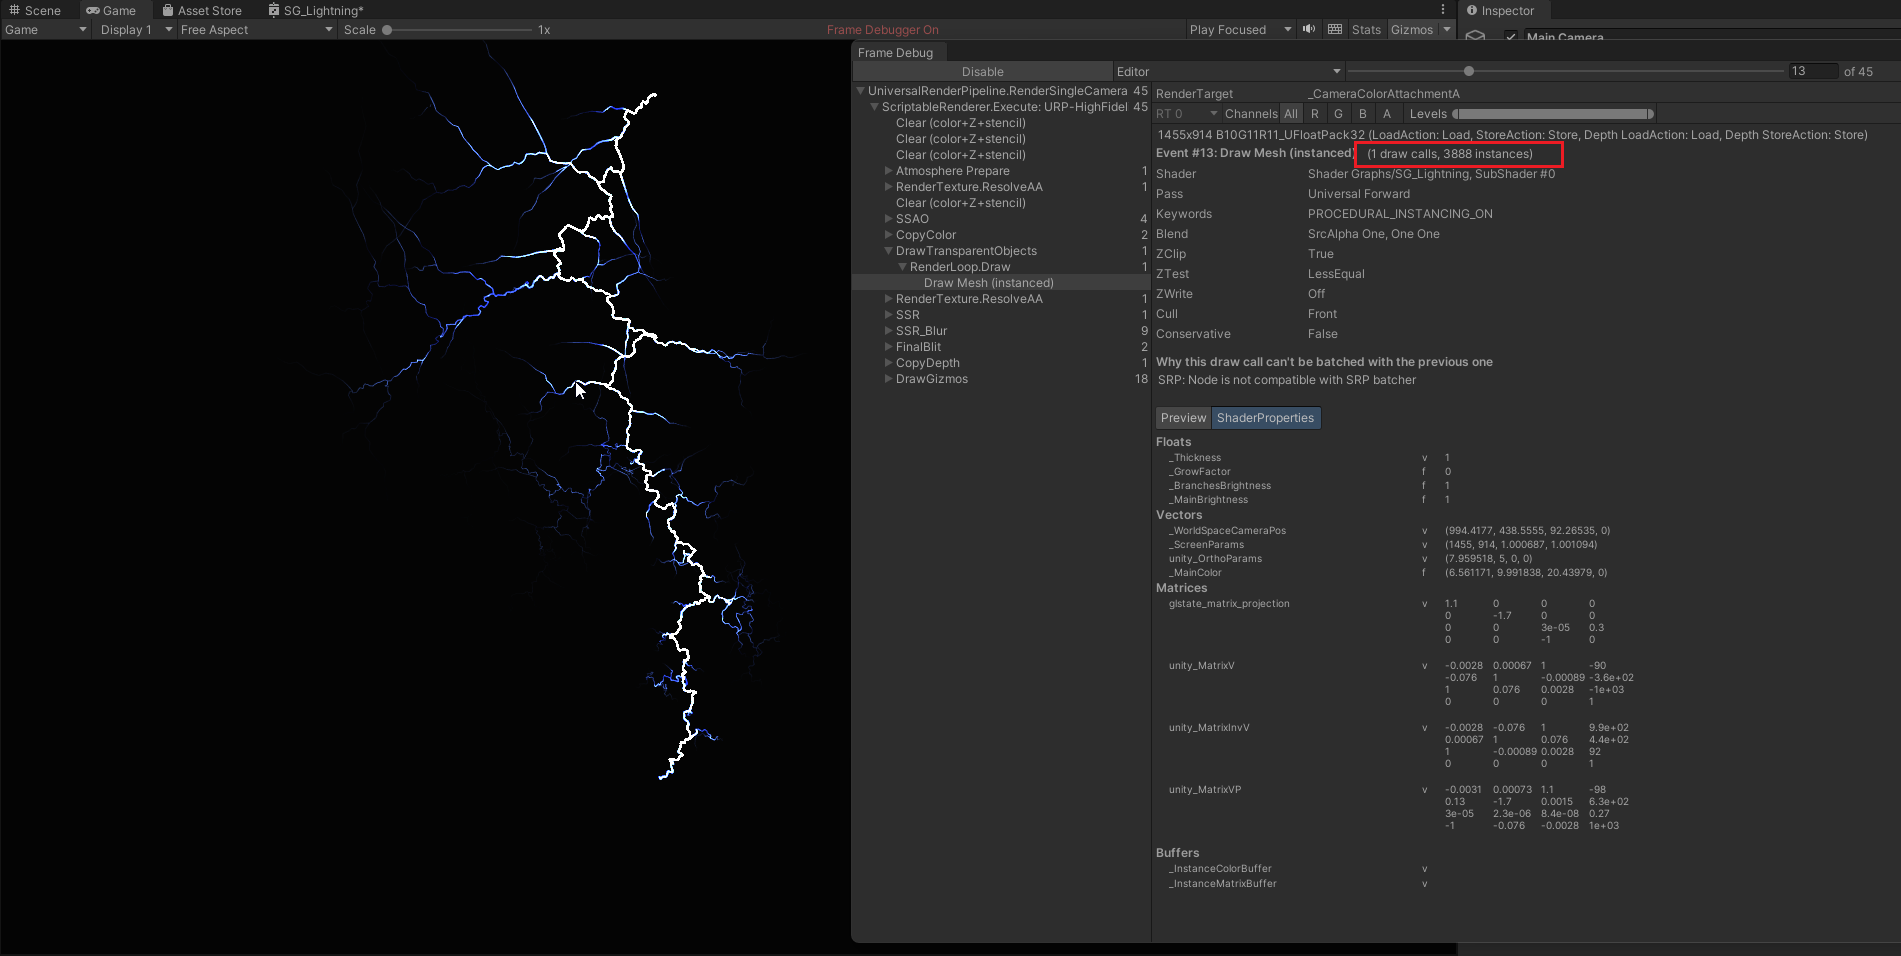Viewport: 1901px width, 956px height.
Task: Click the frame event slider handle
Action: click(x=1468, y=71)
